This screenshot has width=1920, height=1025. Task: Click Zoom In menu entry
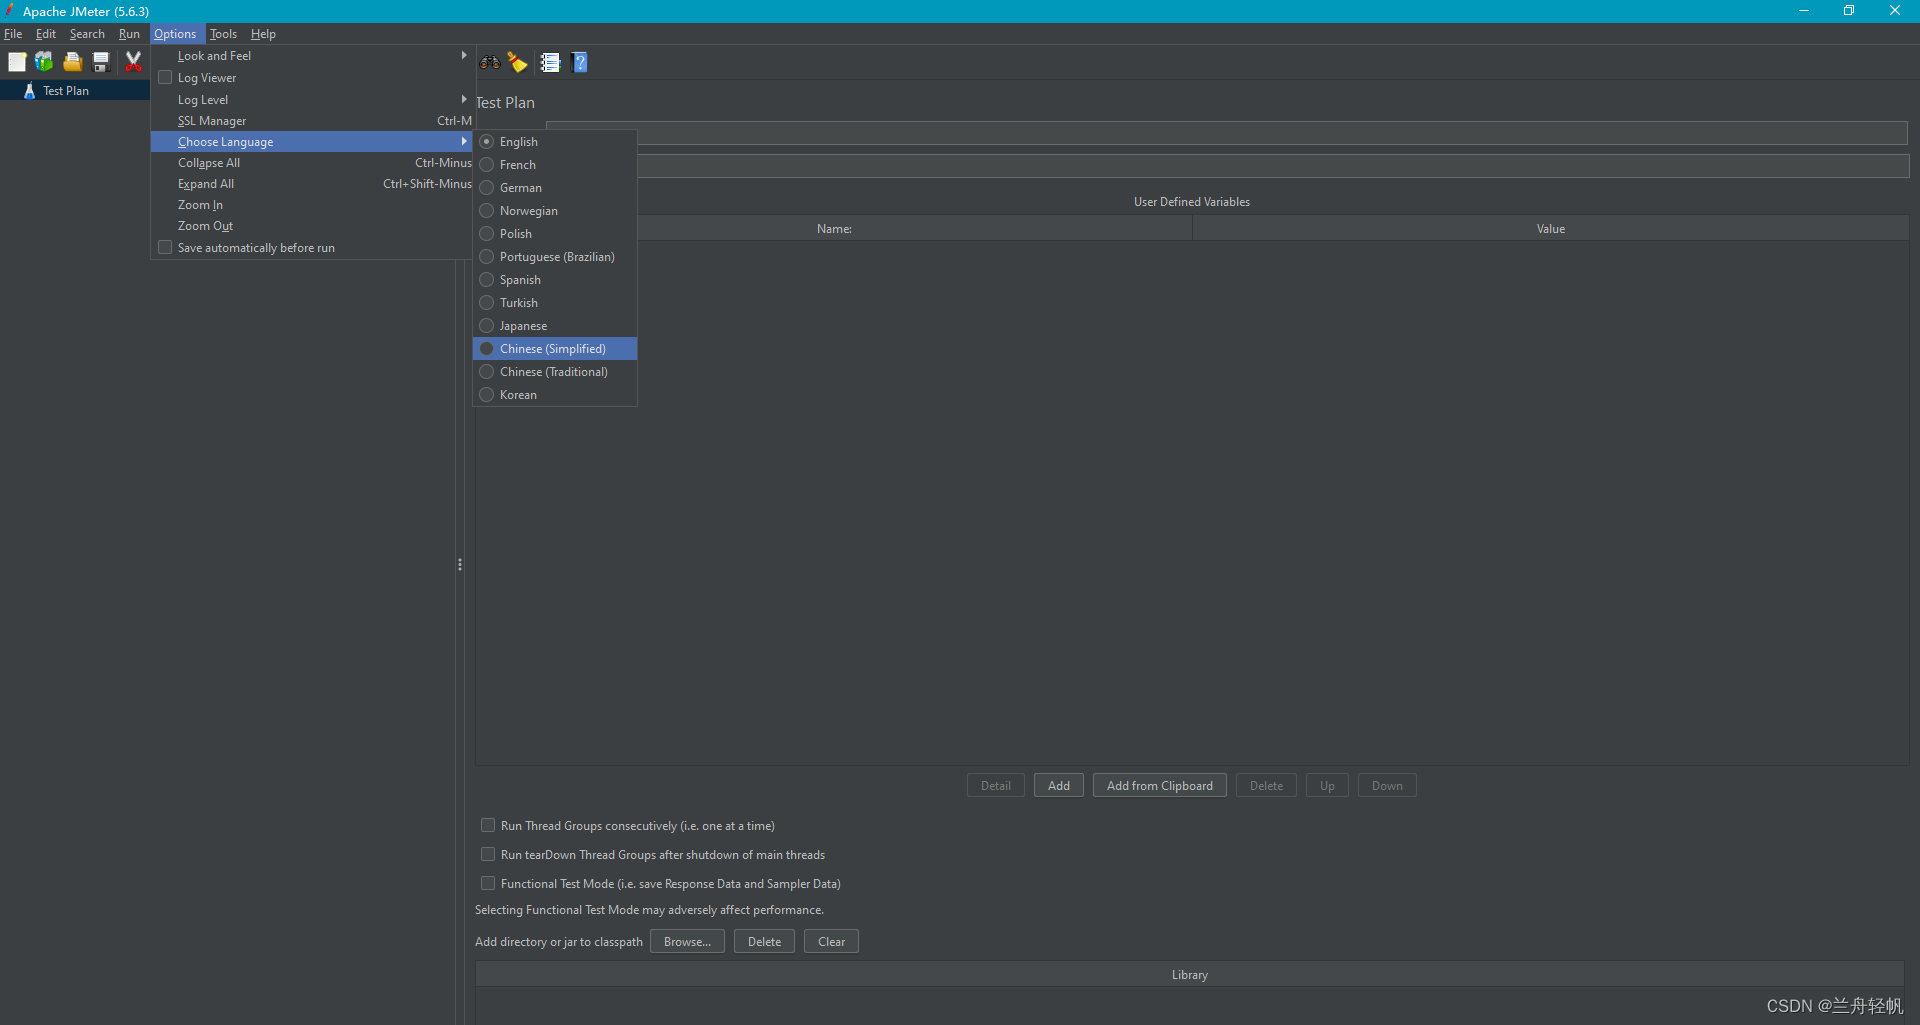[x=311, y=205]
